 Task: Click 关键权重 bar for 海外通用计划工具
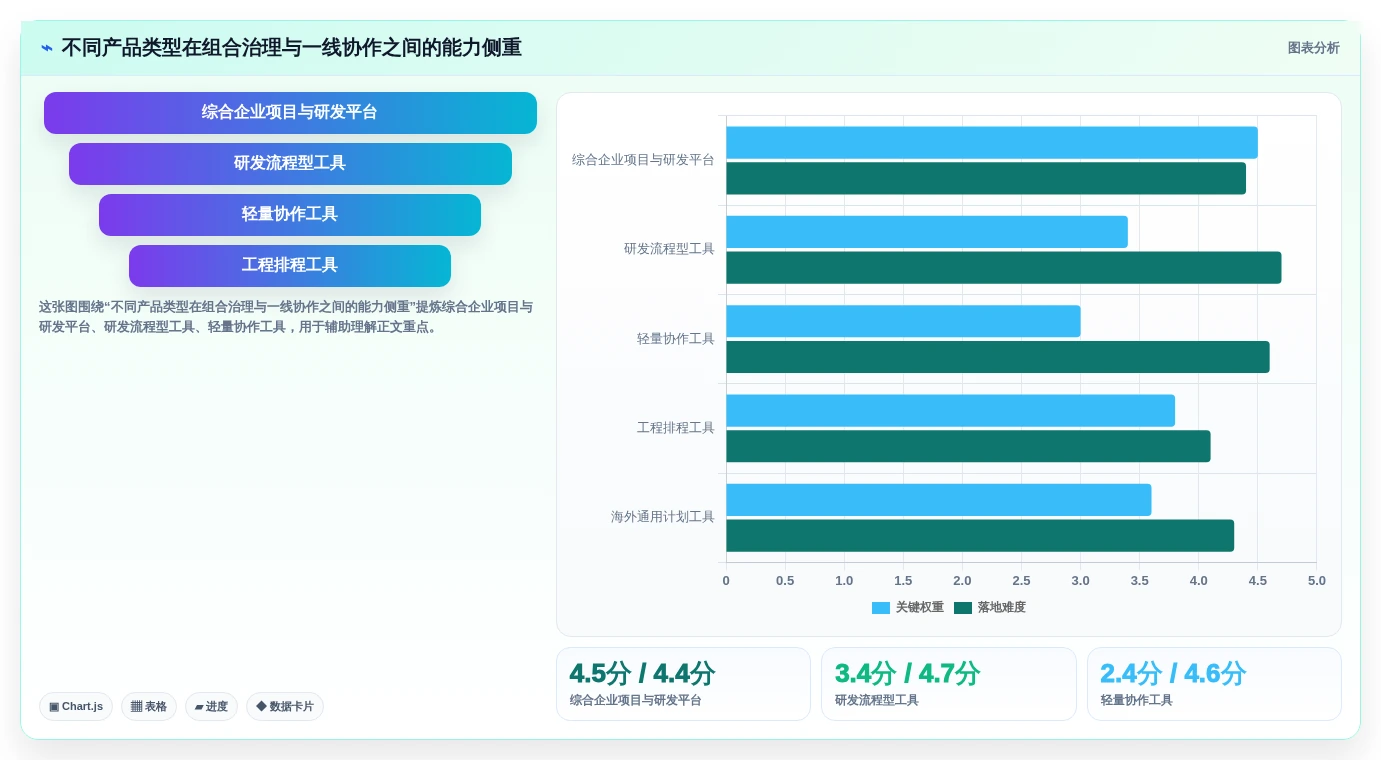[939, 500]
